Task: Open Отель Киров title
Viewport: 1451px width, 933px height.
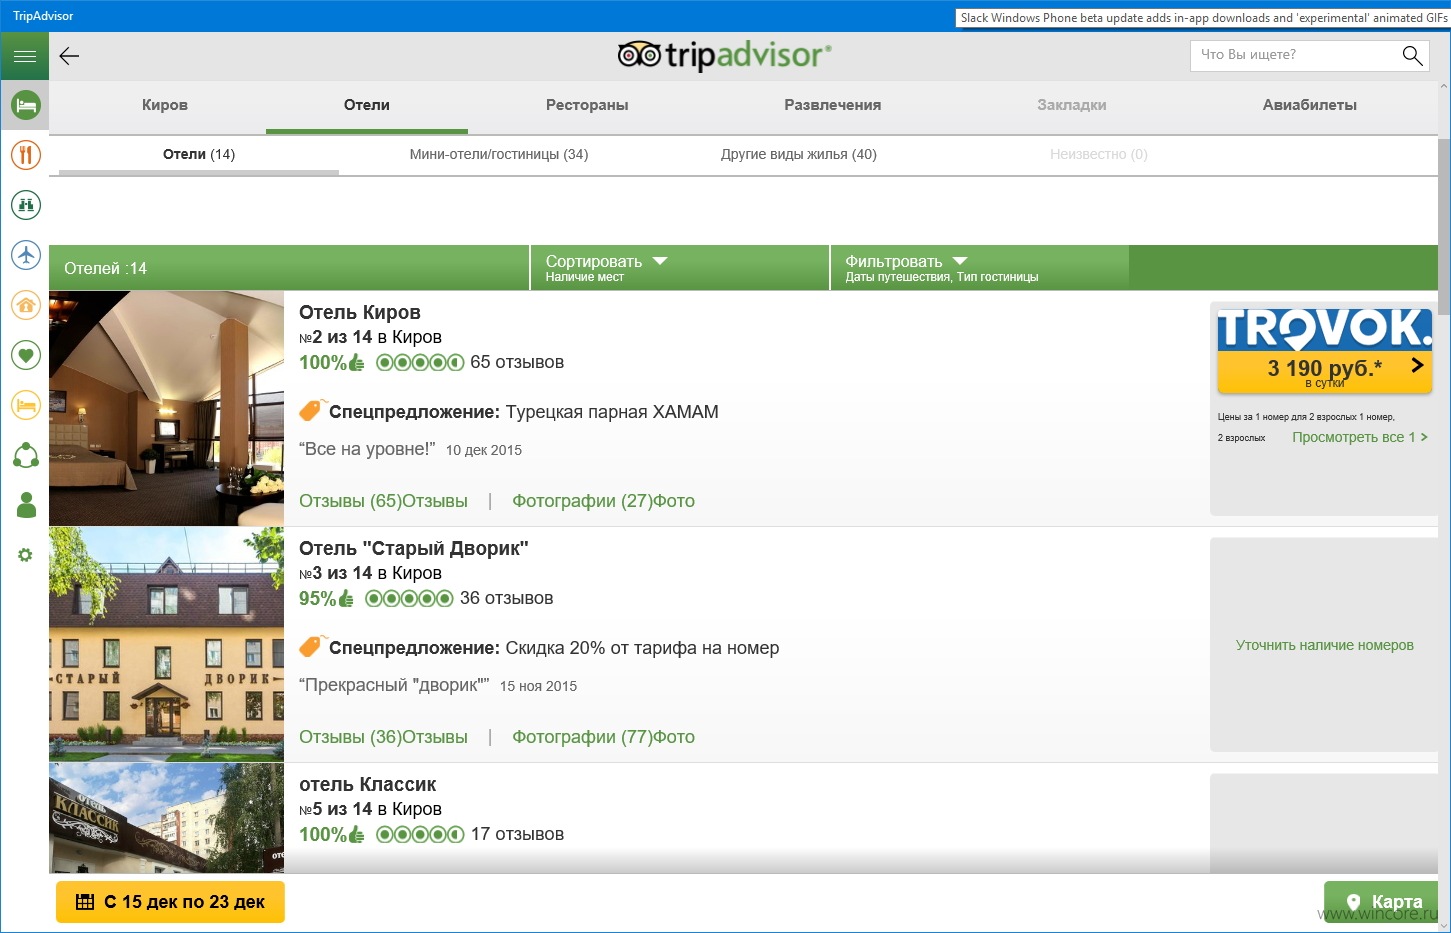Action: (x=360, y=312)
